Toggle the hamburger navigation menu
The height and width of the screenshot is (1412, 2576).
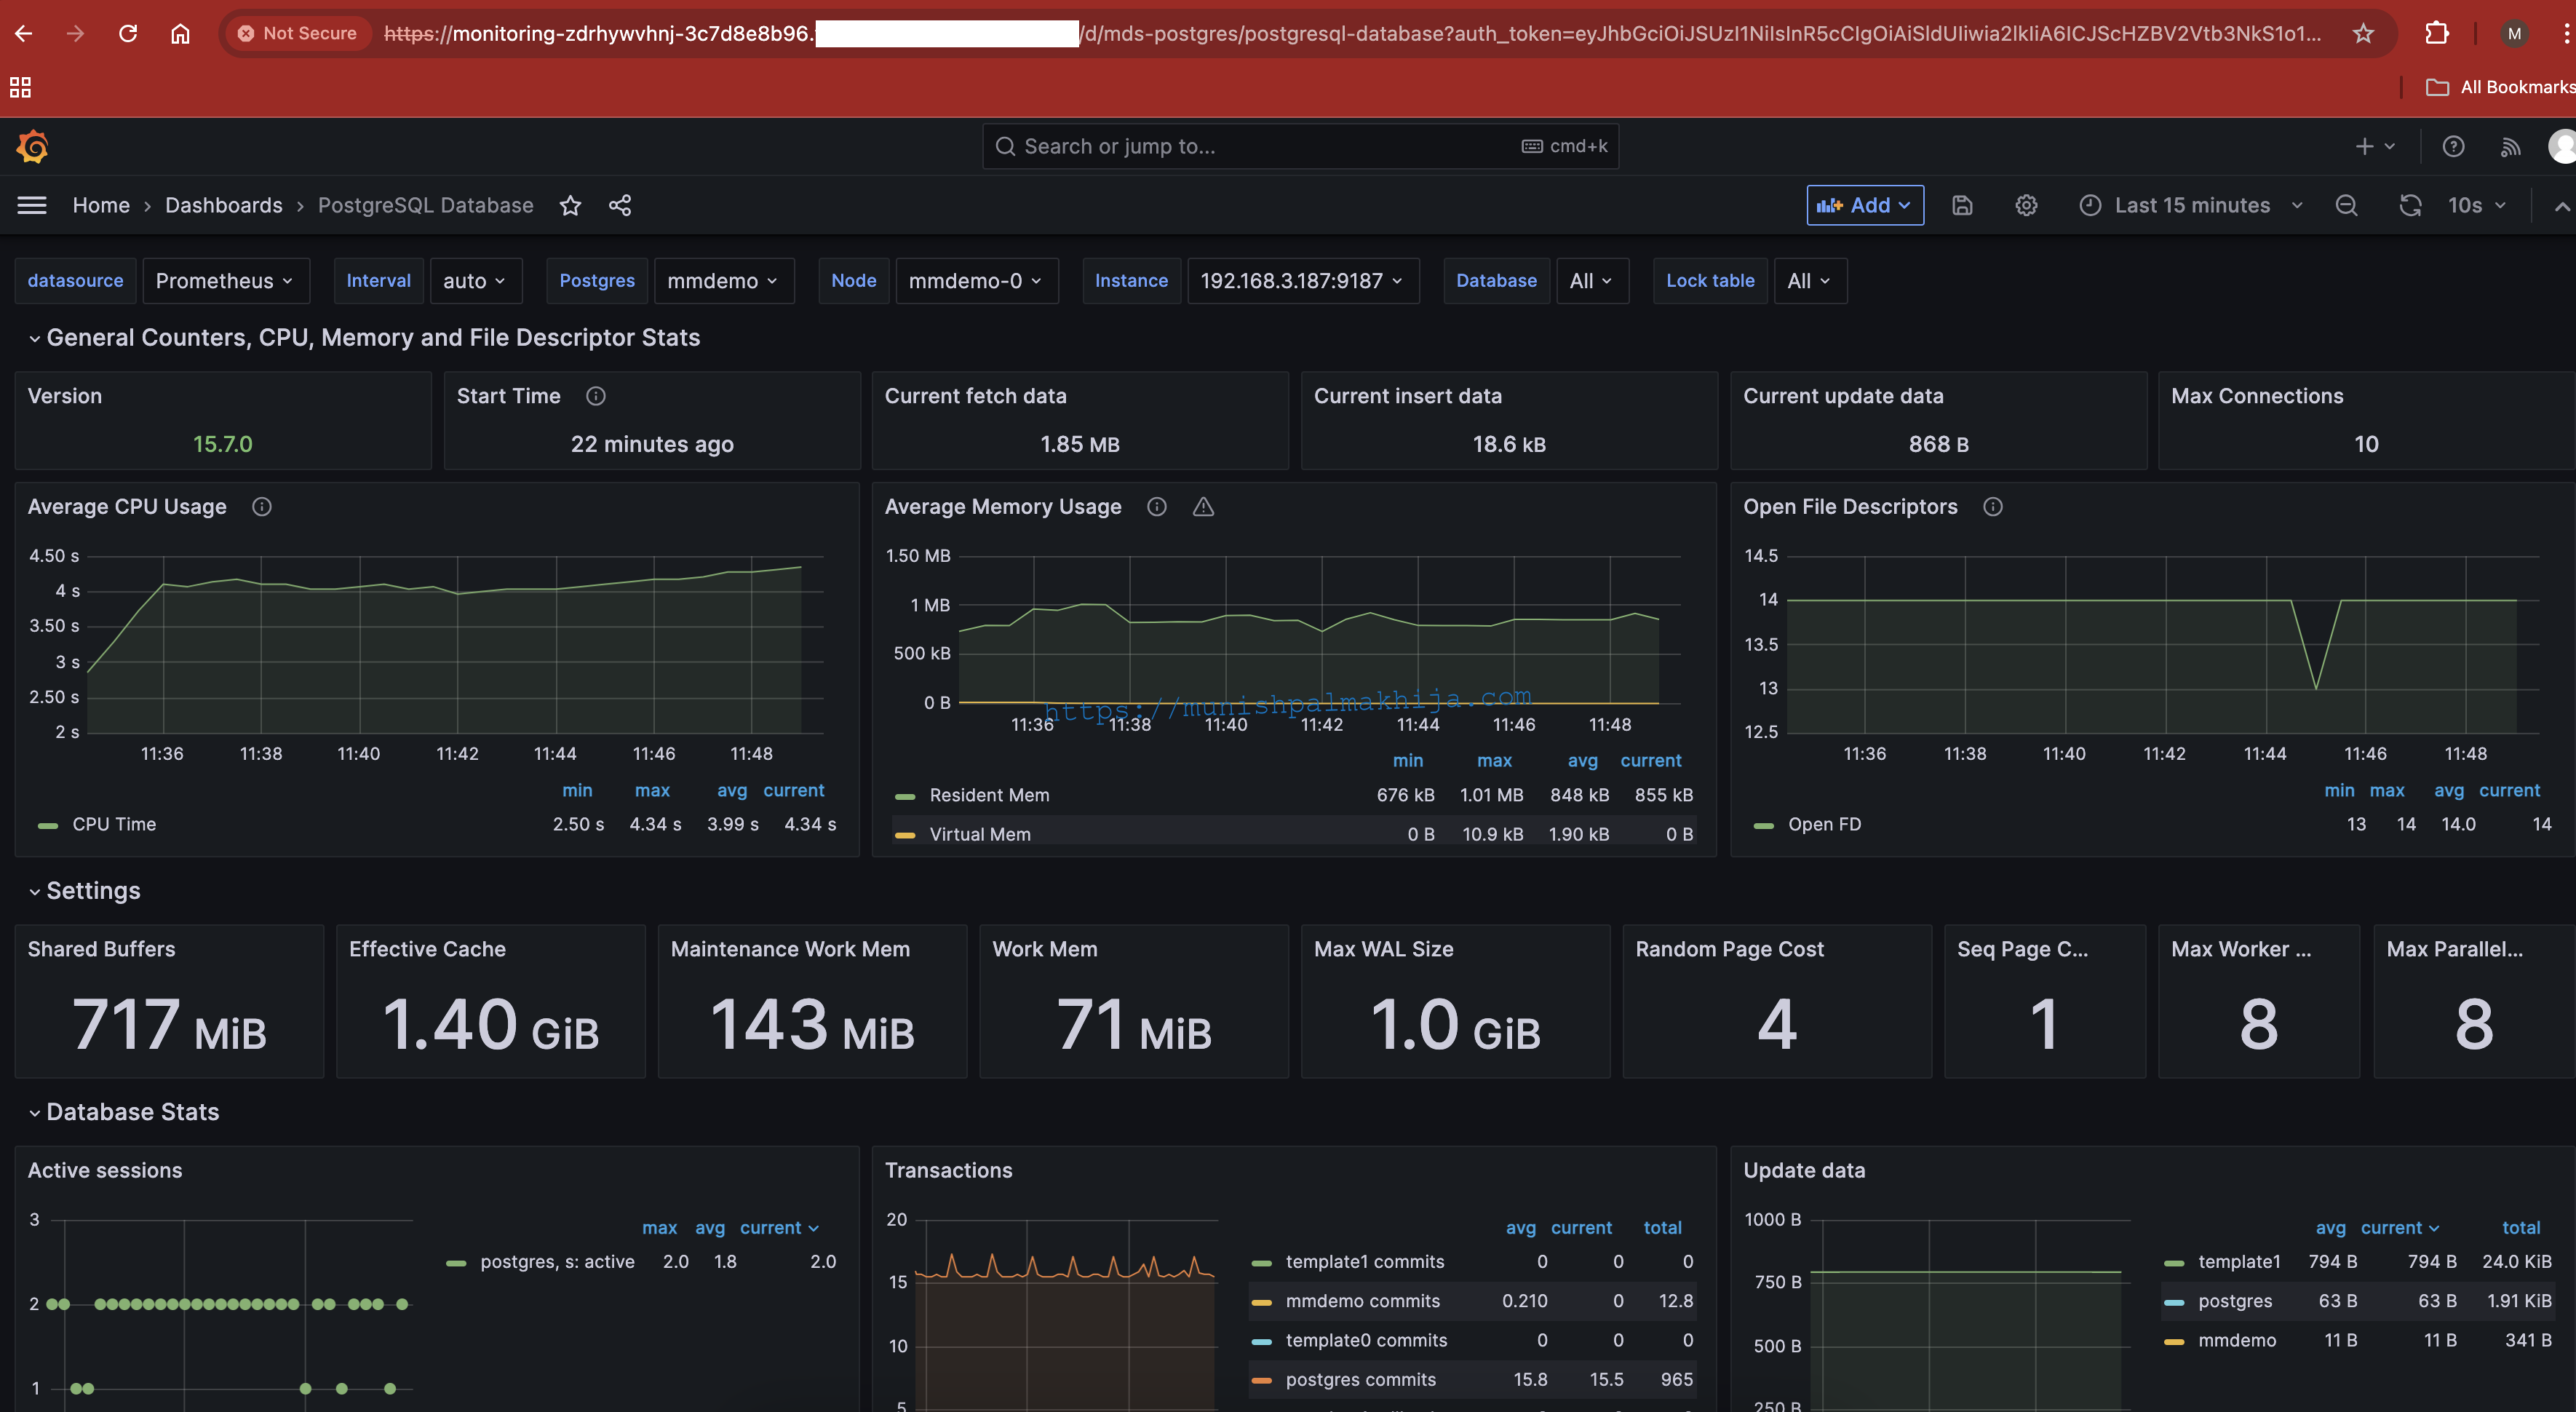coord(32,205)
